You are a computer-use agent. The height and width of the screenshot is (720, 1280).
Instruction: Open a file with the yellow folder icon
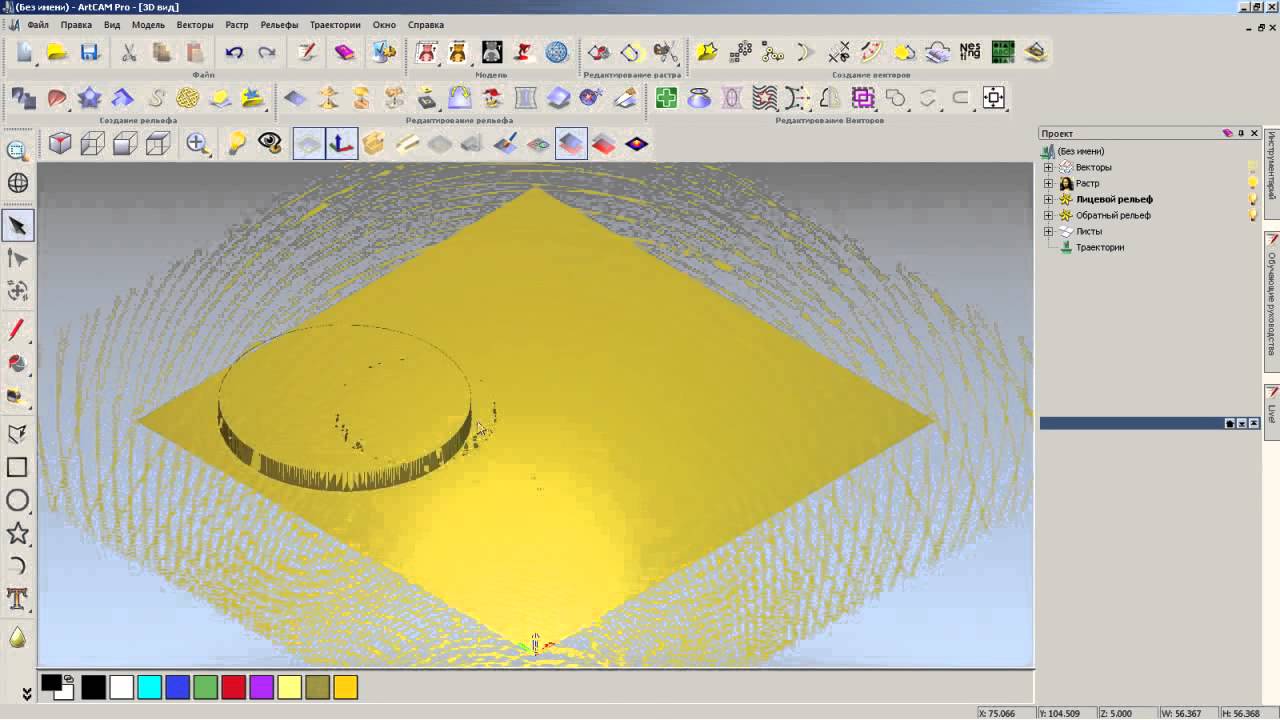coord(57,52)
